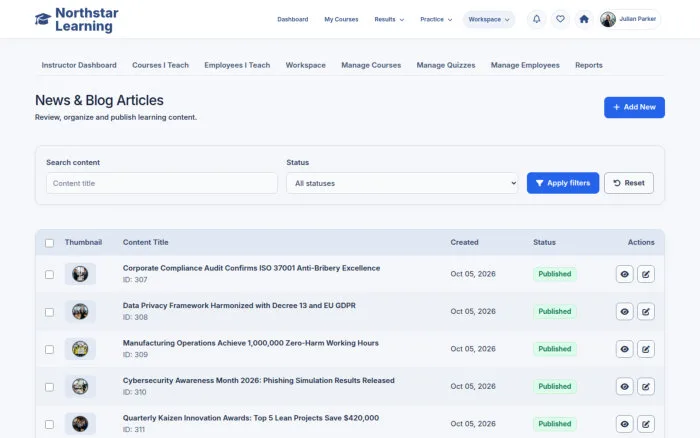700x438 pixels.
Task: Switch to Manage Quizzes tab
Action: coord(446,65)
